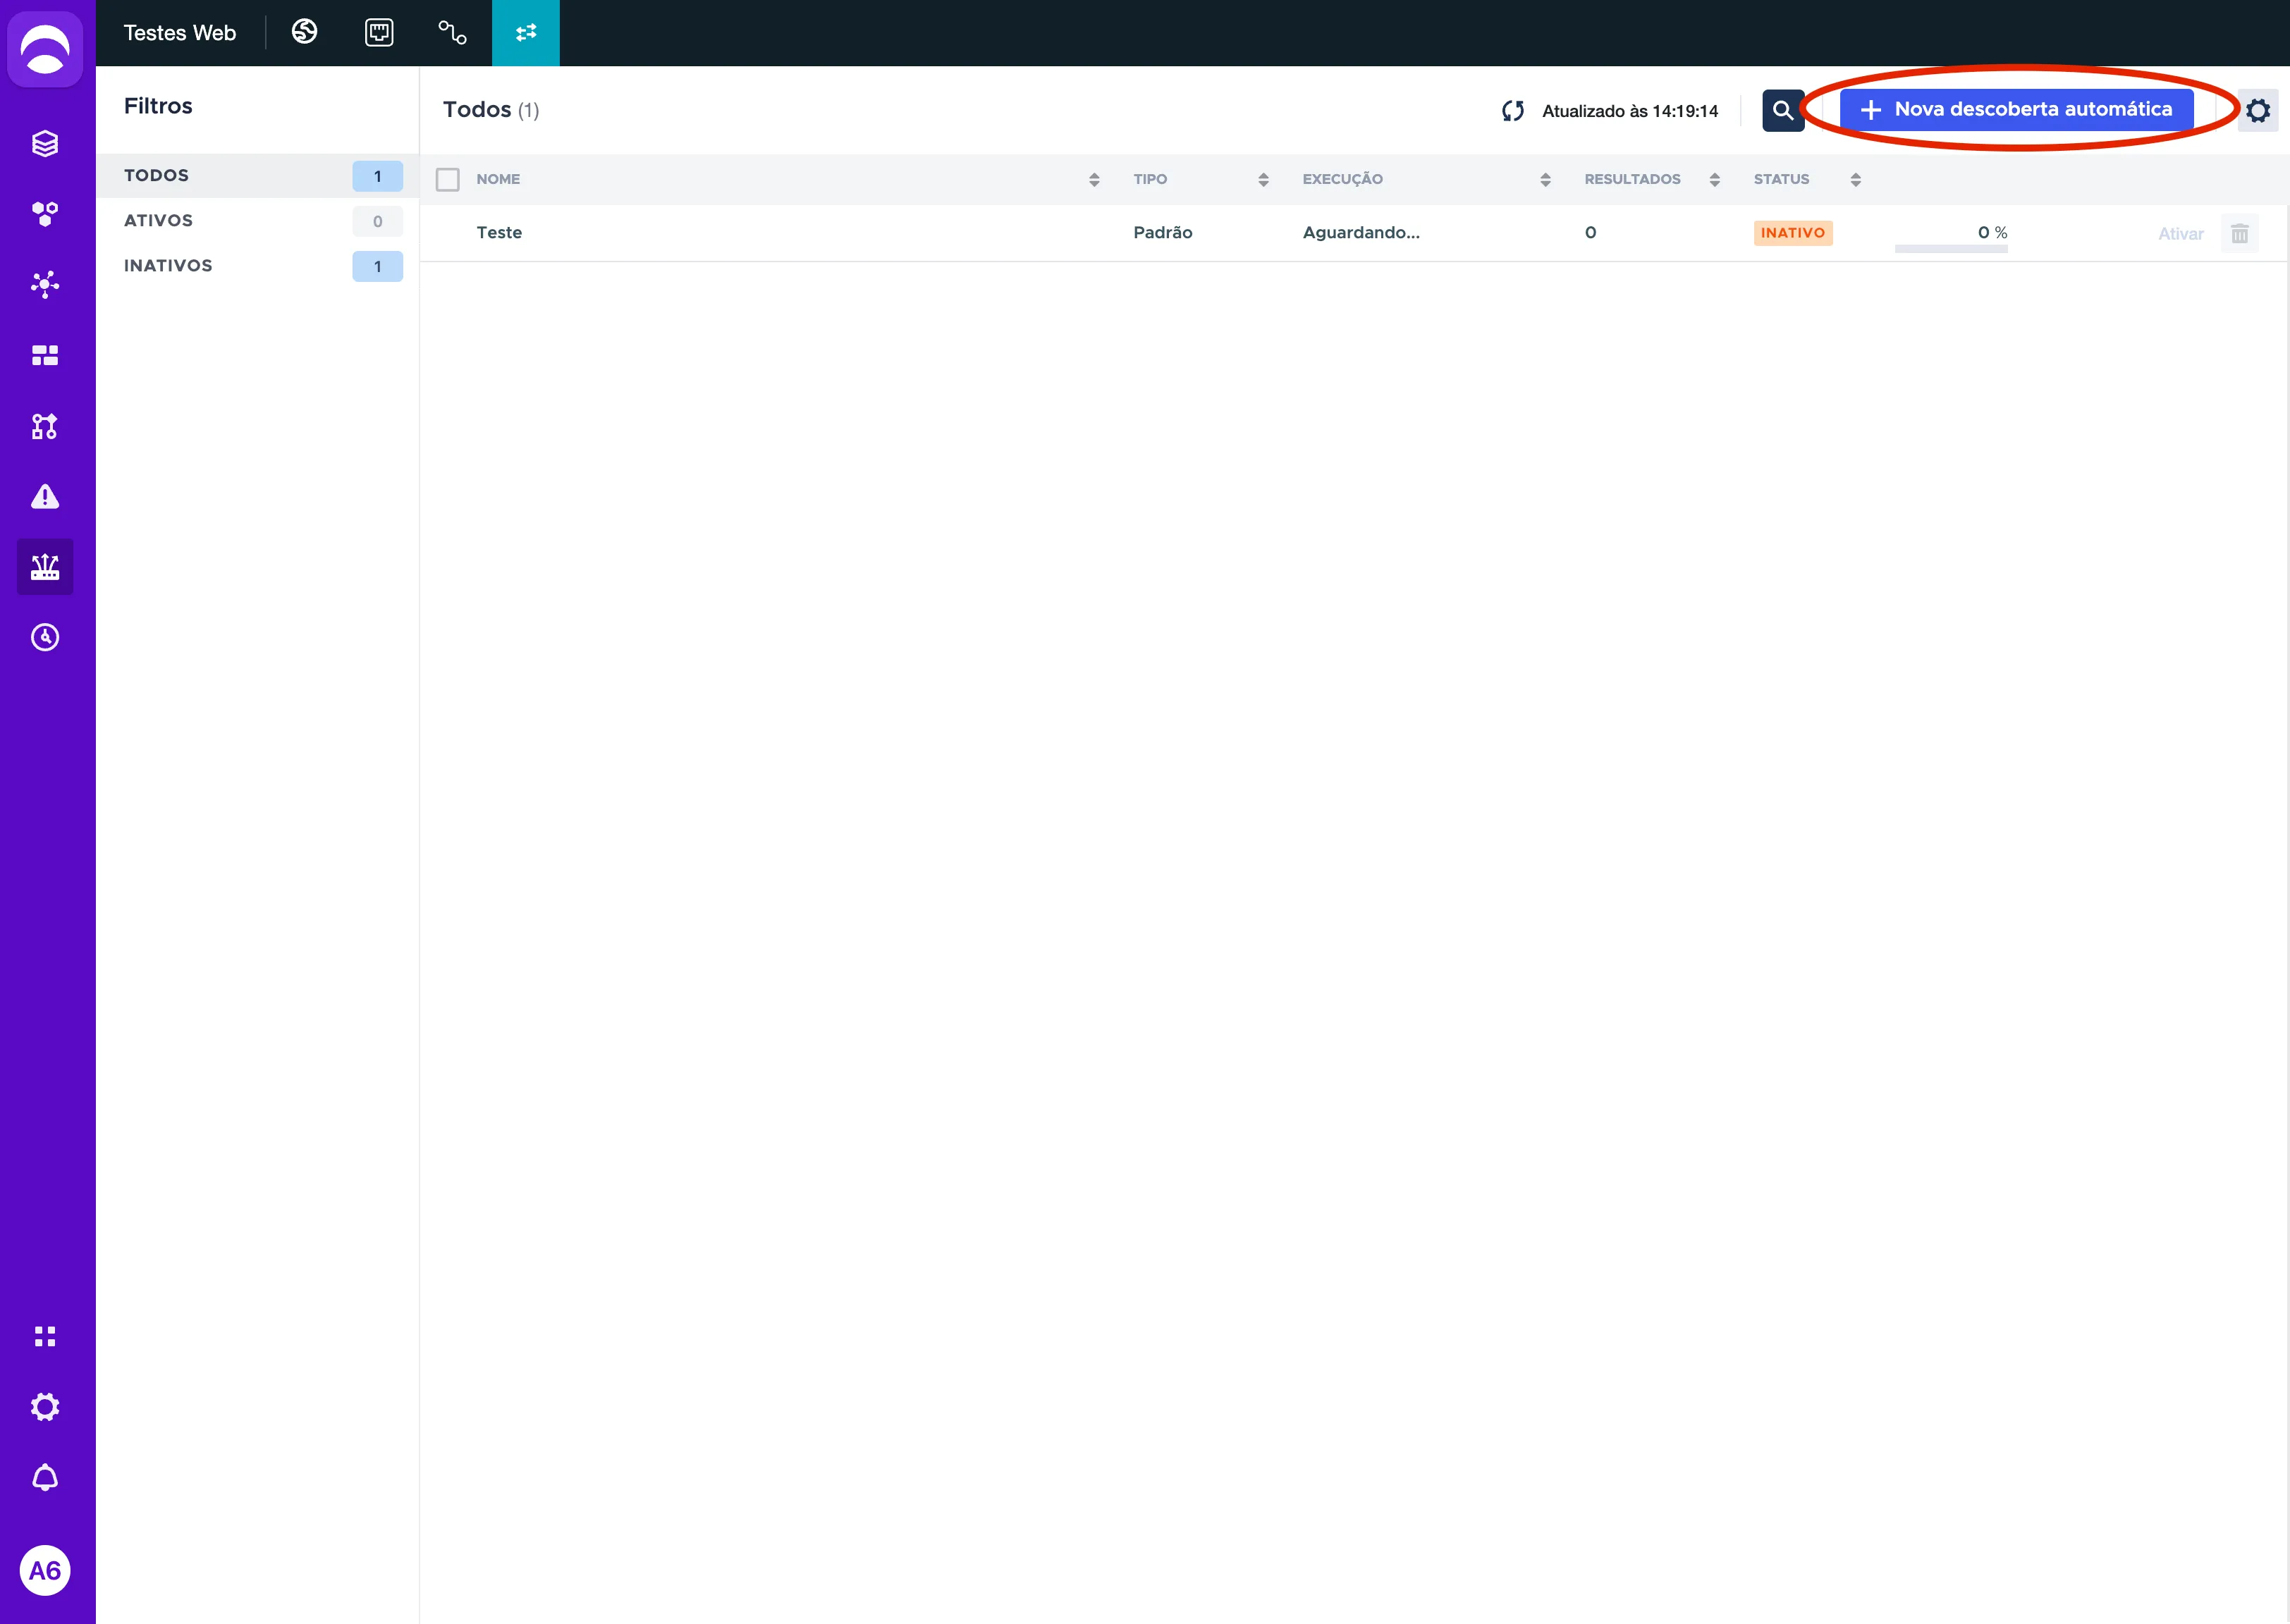Click the Testes Web title

(x=180, y=33)
